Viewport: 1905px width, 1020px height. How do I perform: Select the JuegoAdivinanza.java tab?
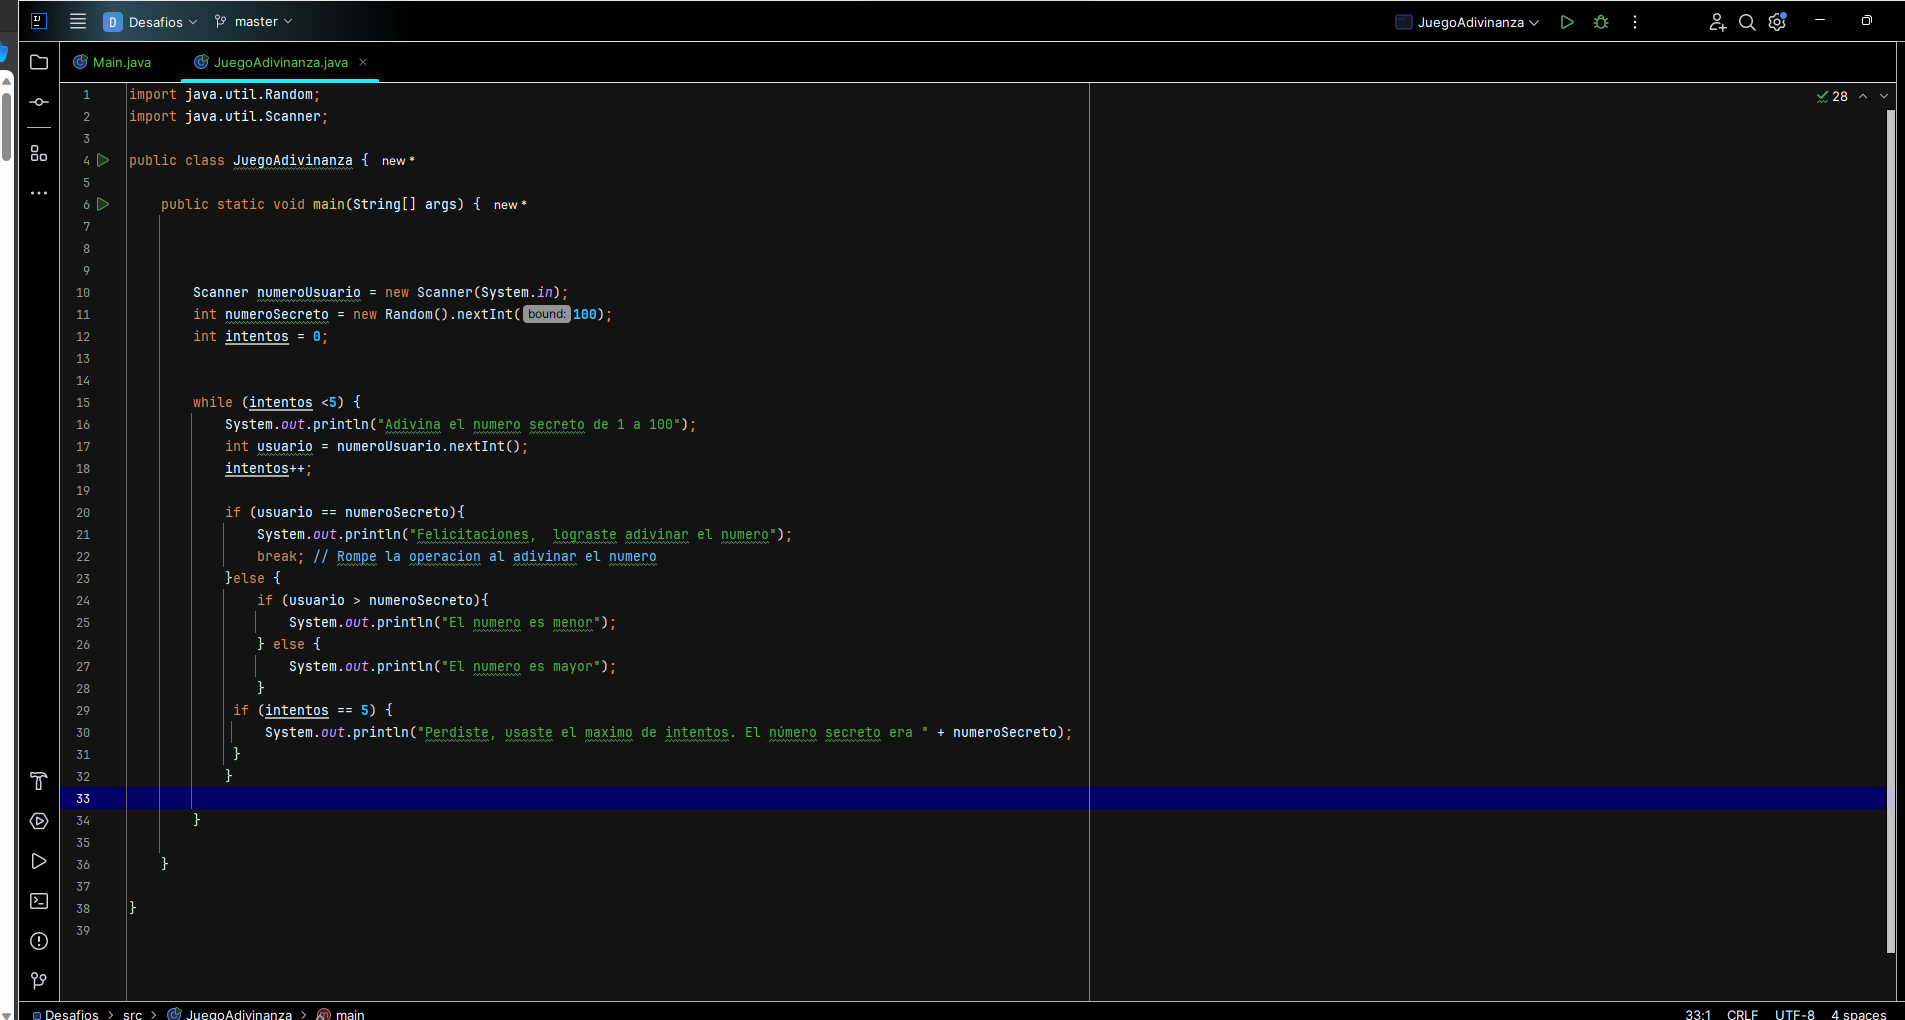click(x=272, y=62)
